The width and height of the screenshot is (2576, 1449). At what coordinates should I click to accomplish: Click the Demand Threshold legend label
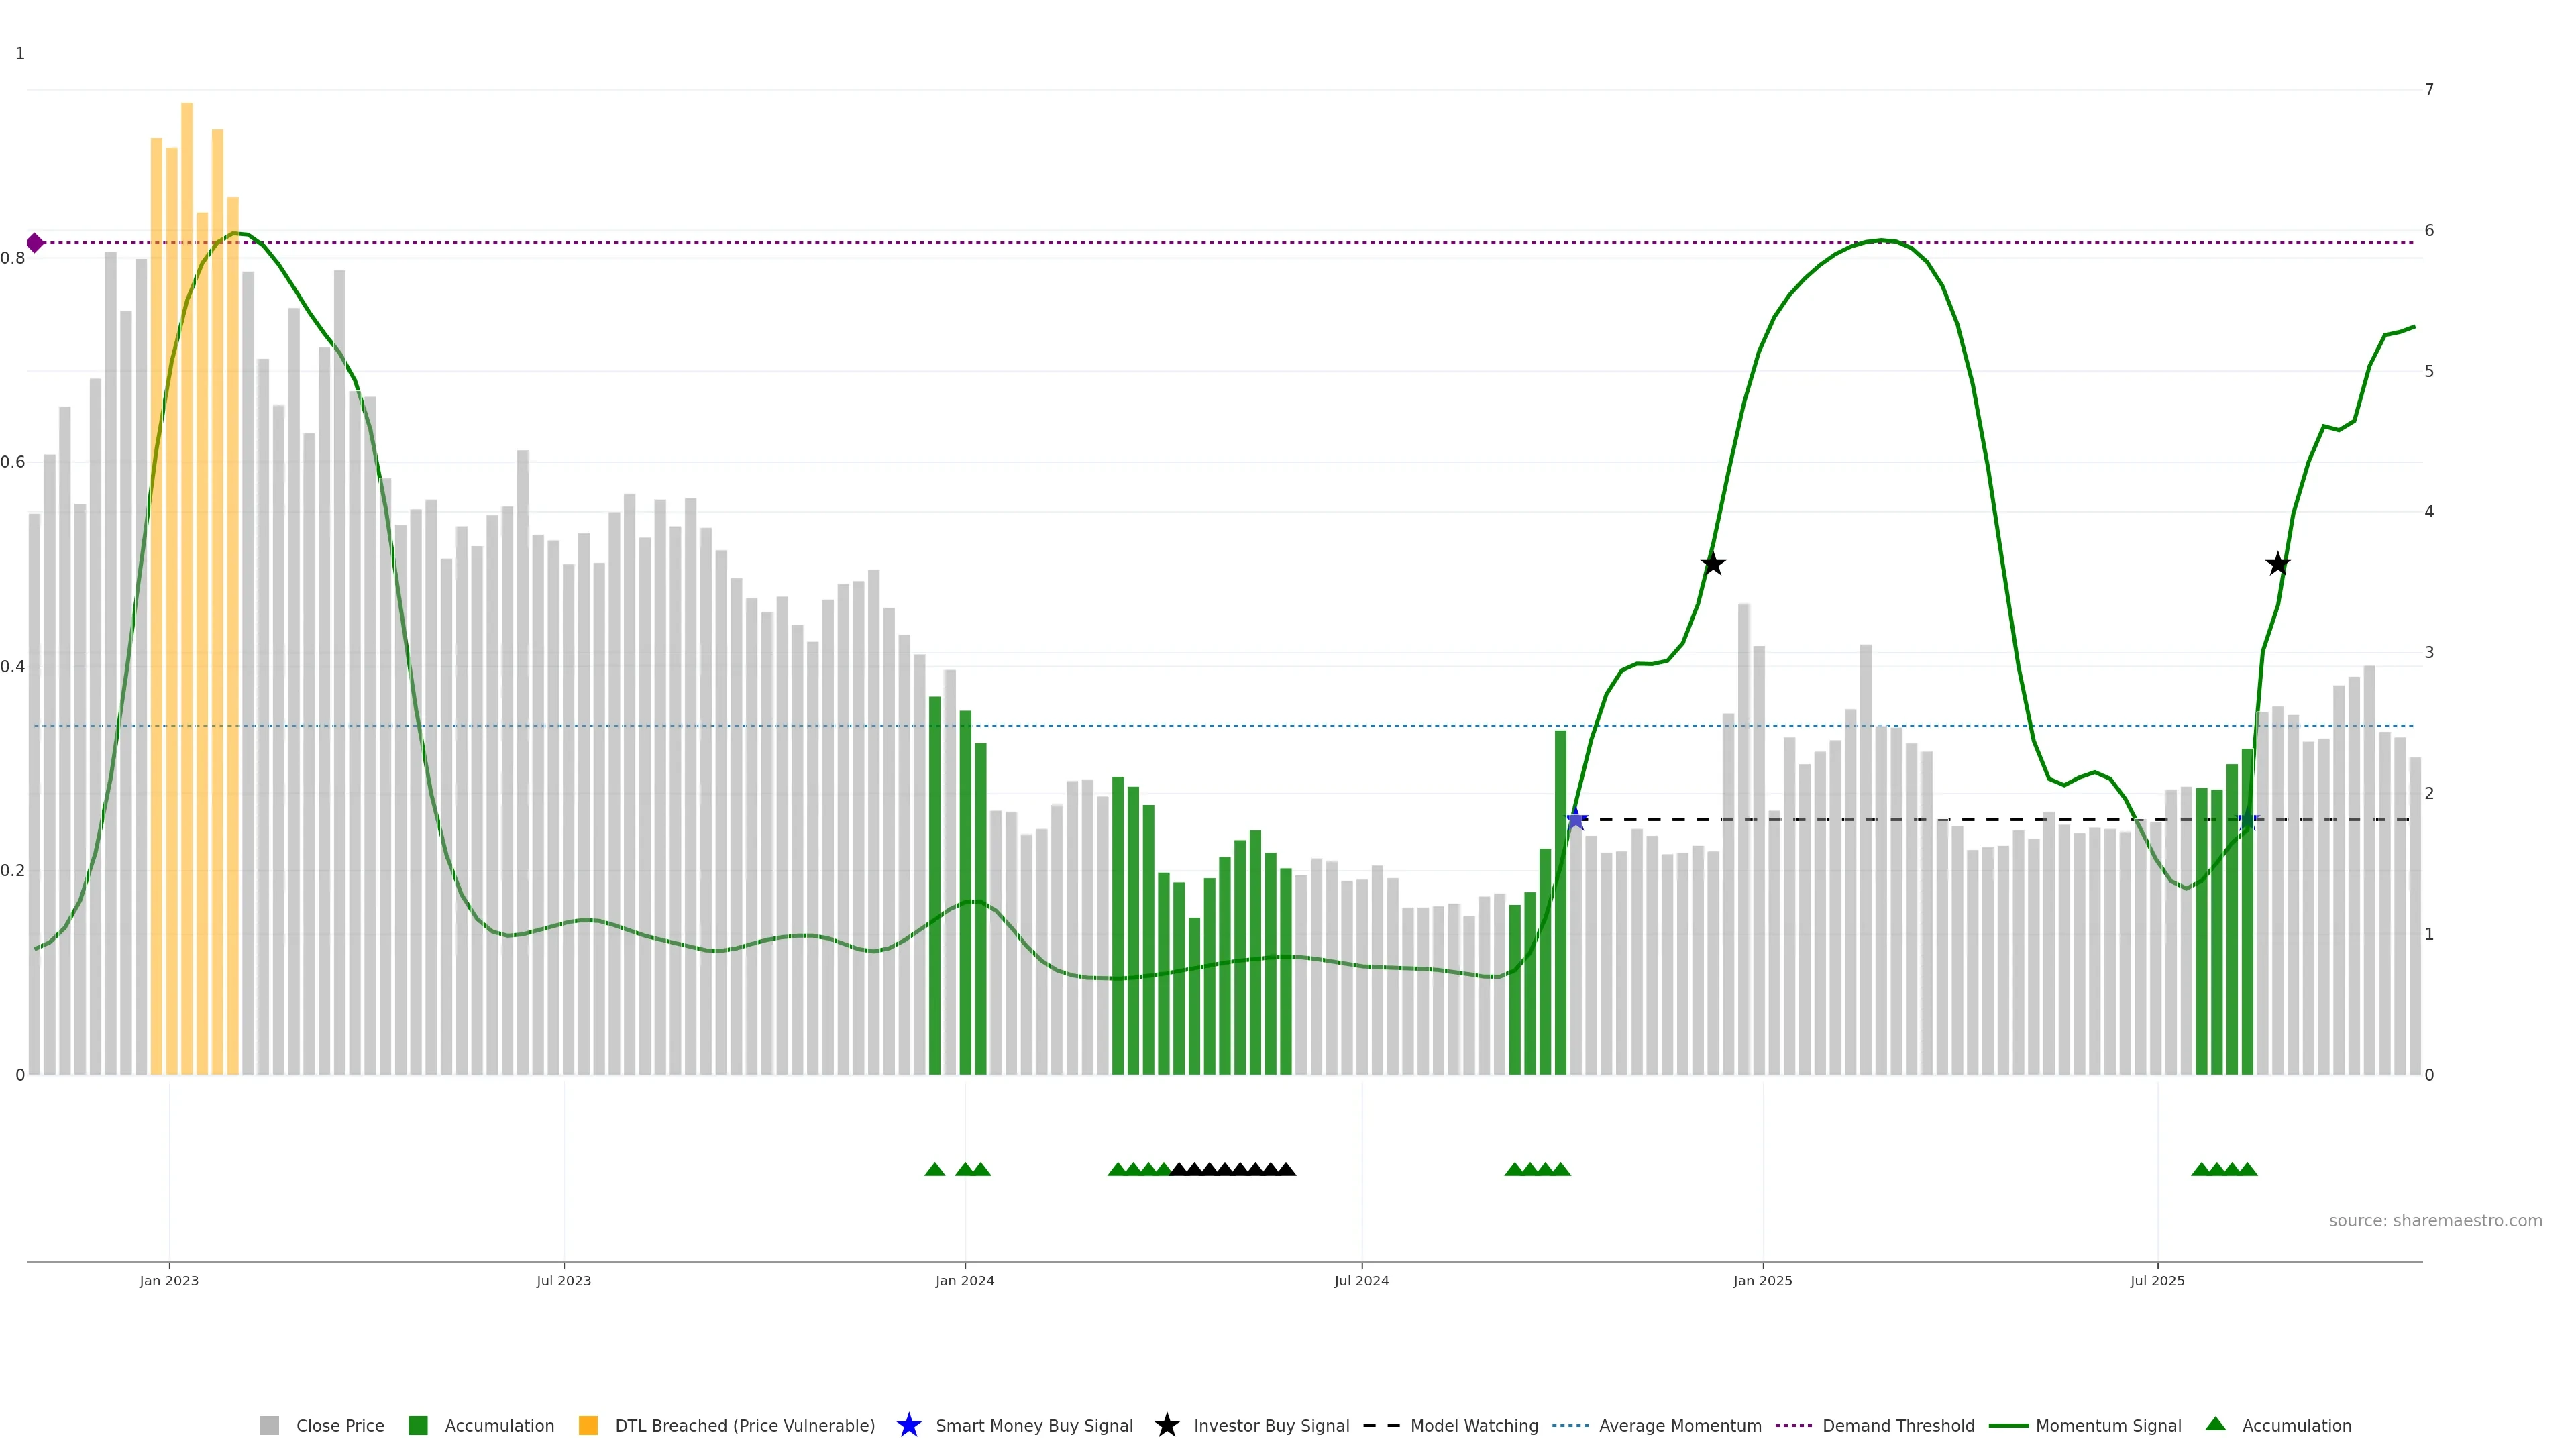(1898, 1426)
